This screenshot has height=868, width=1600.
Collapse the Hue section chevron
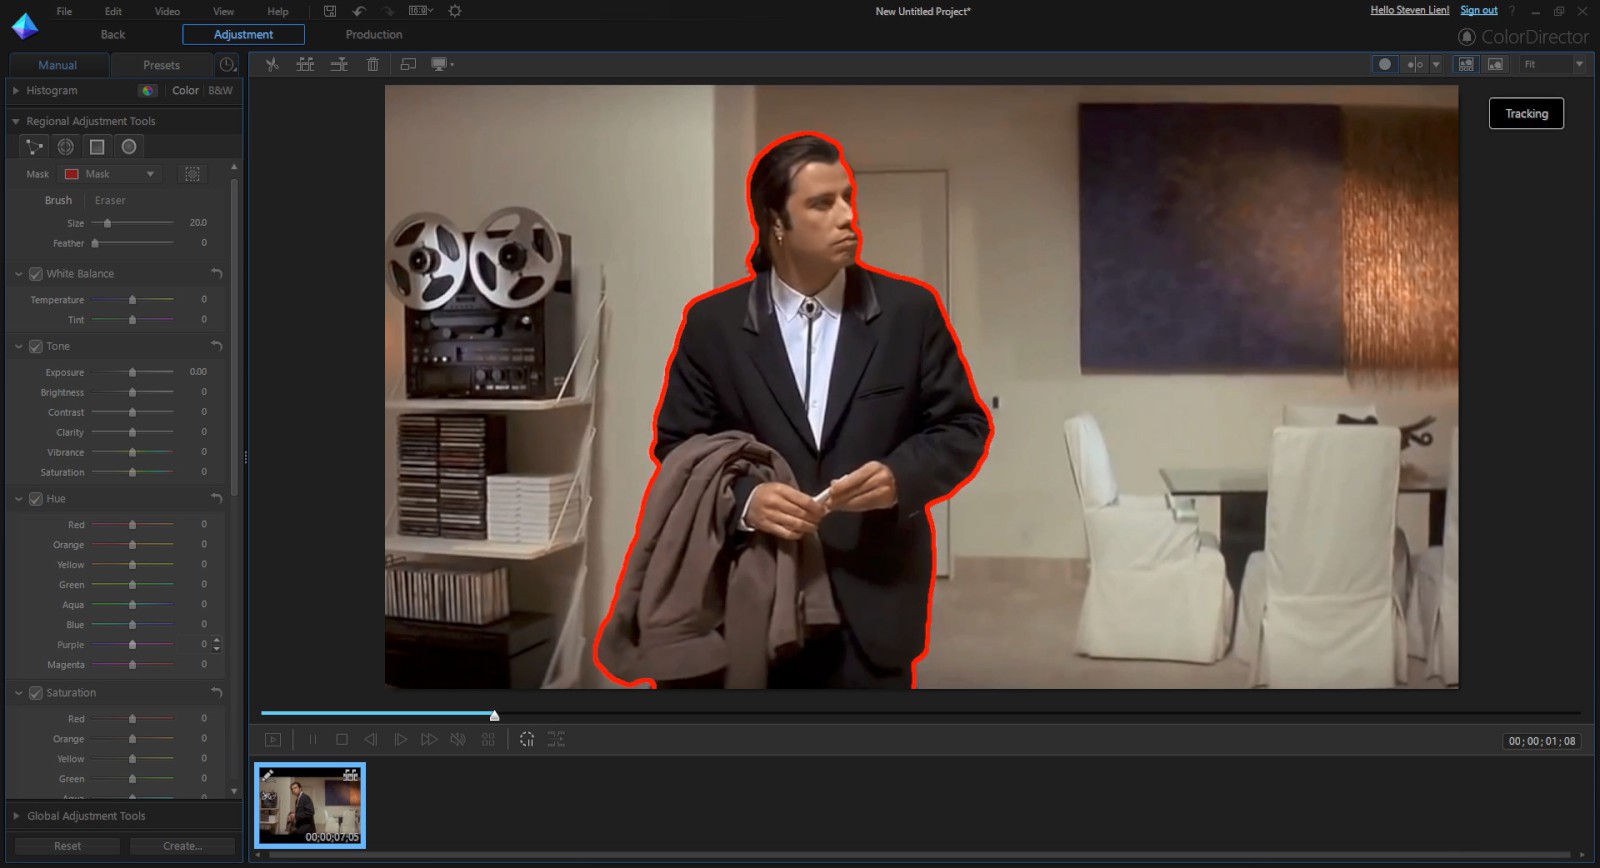point(18,499)
